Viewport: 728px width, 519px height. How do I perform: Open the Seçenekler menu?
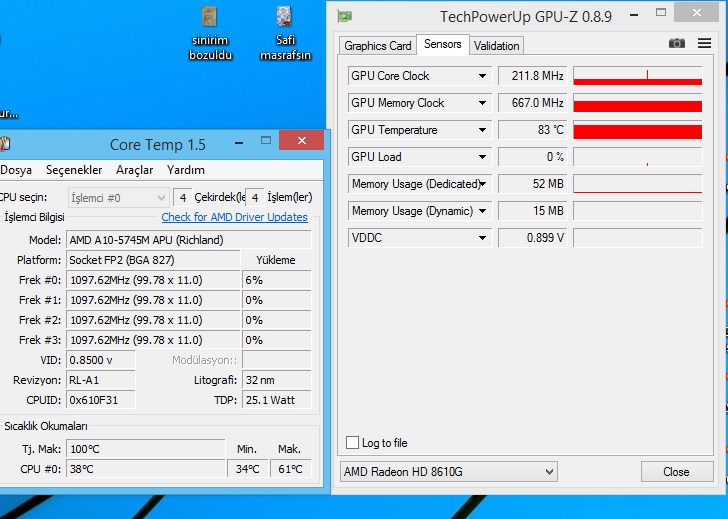(x=74, y=170)
